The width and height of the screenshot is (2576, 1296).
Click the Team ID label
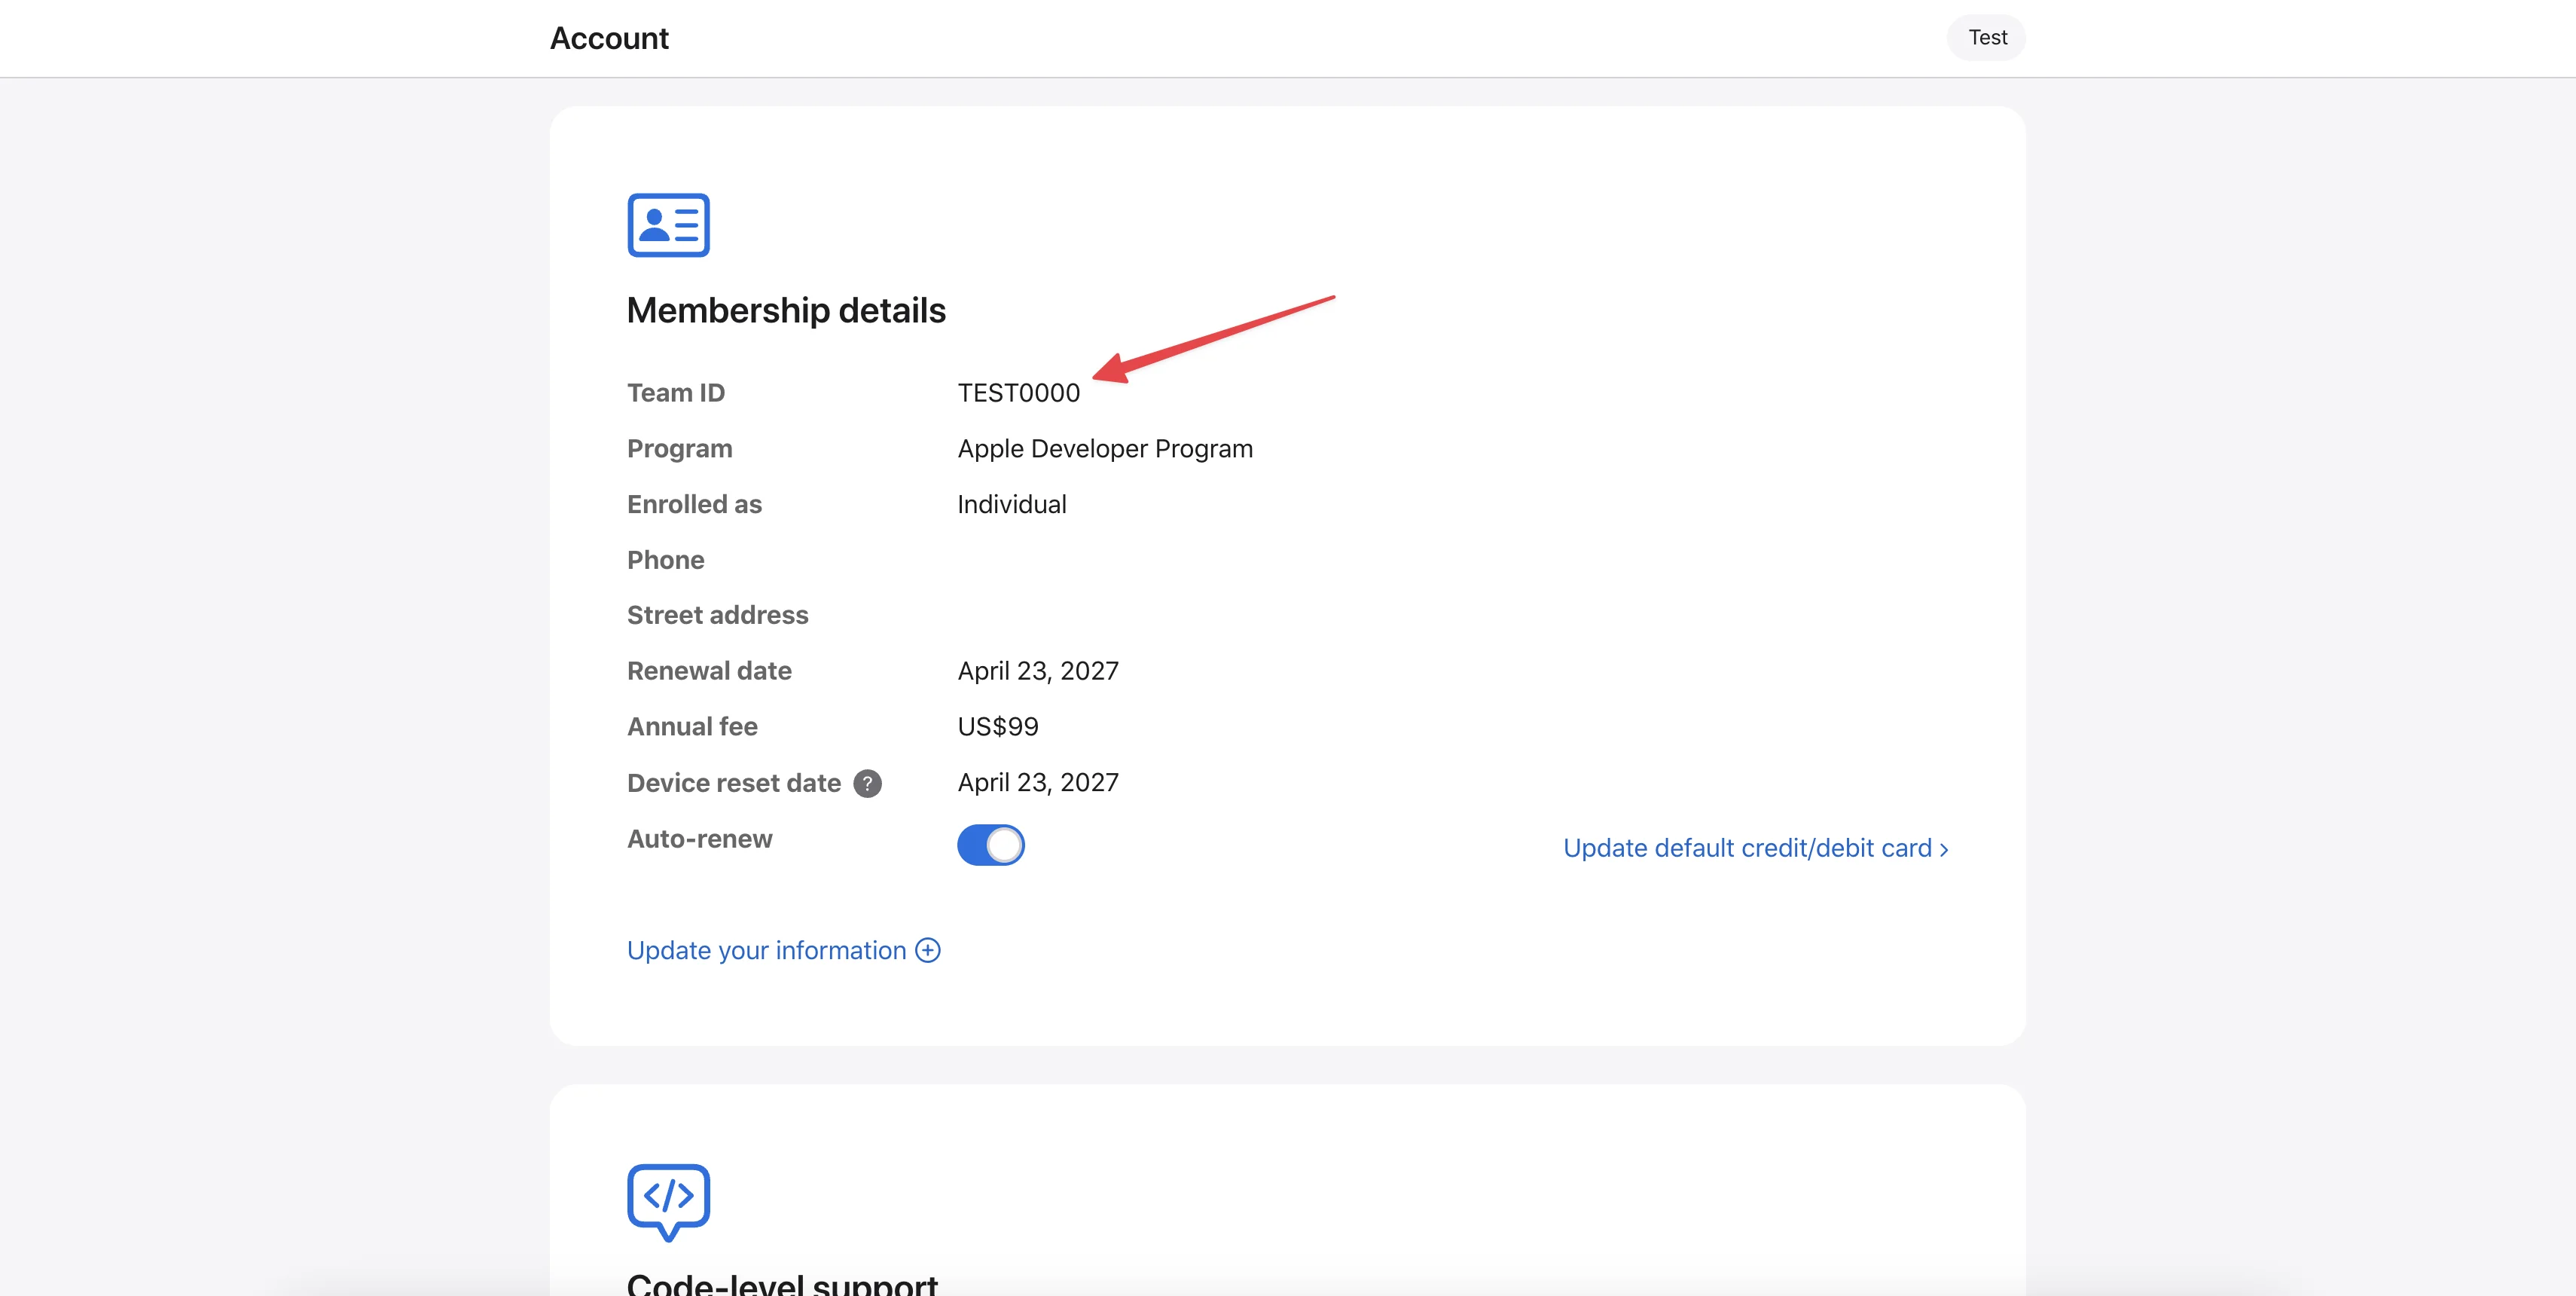click(x=676, y=393)
